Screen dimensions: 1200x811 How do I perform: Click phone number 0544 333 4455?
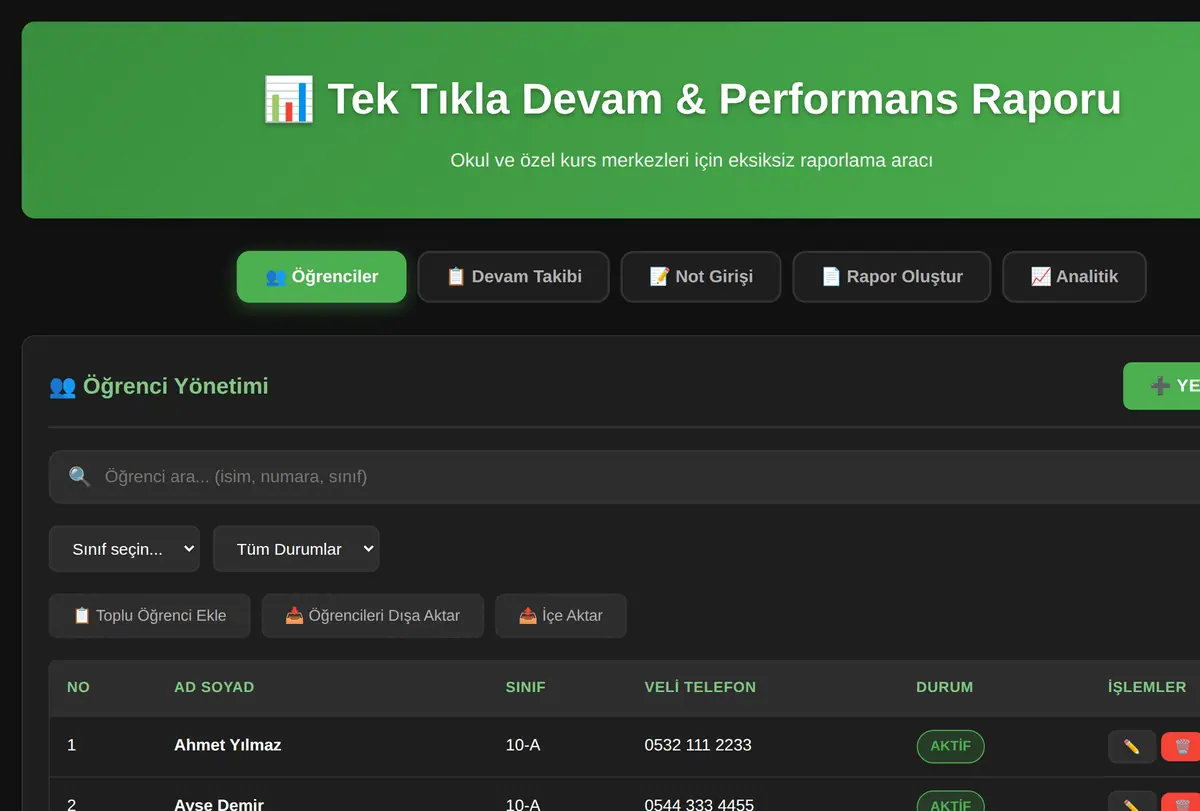click(699, 805)
